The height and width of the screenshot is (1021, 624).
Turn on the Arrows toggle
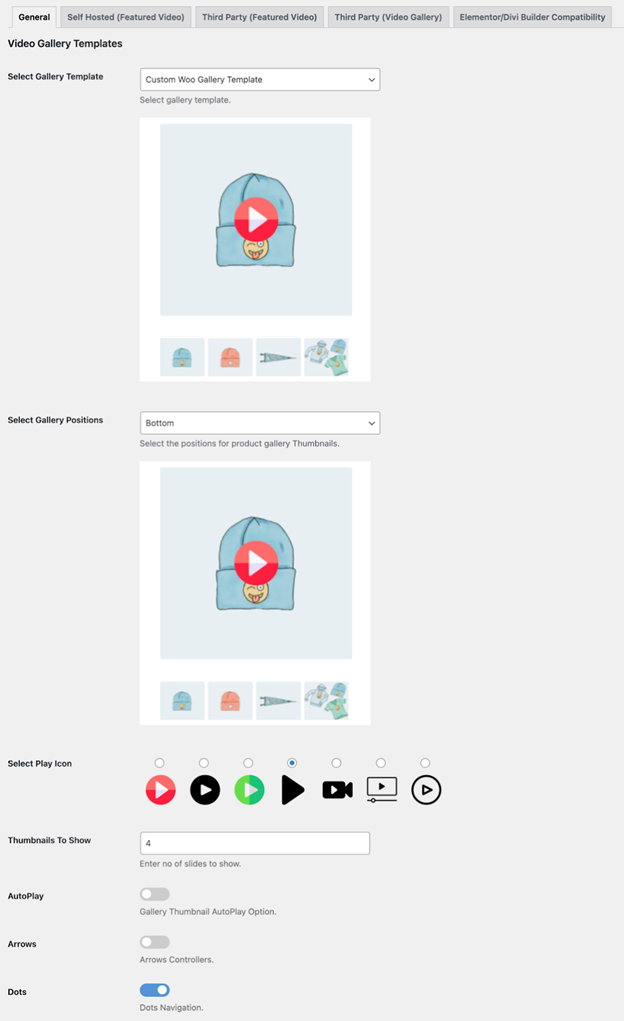tap(155, 942)
